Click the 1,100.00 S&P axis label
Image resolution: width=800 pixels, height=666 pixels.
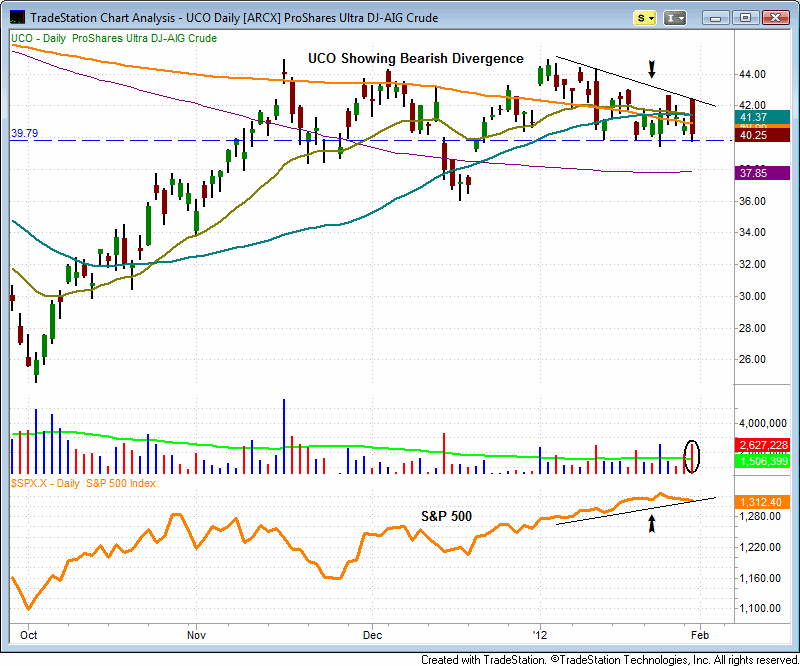tap(760, 608)
